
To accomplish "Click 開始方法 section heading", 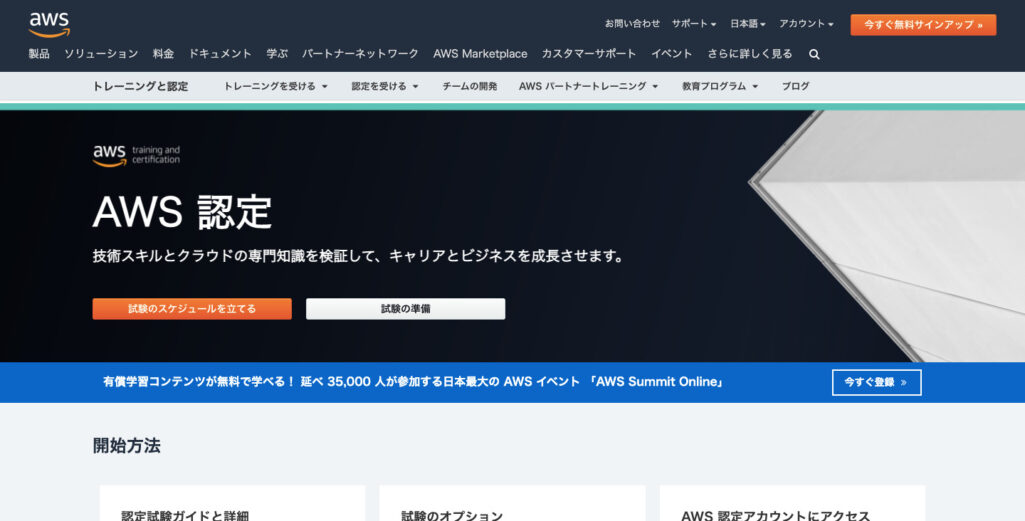I will (127, 446).
